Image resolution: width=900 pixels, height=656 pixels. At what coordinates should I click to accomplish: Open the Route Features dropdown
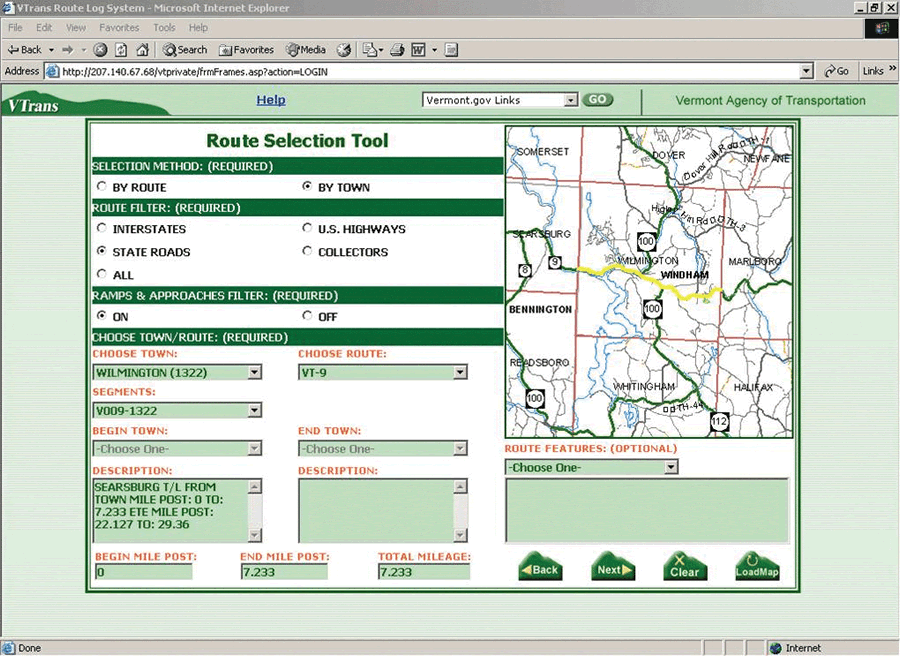(671, 467)
